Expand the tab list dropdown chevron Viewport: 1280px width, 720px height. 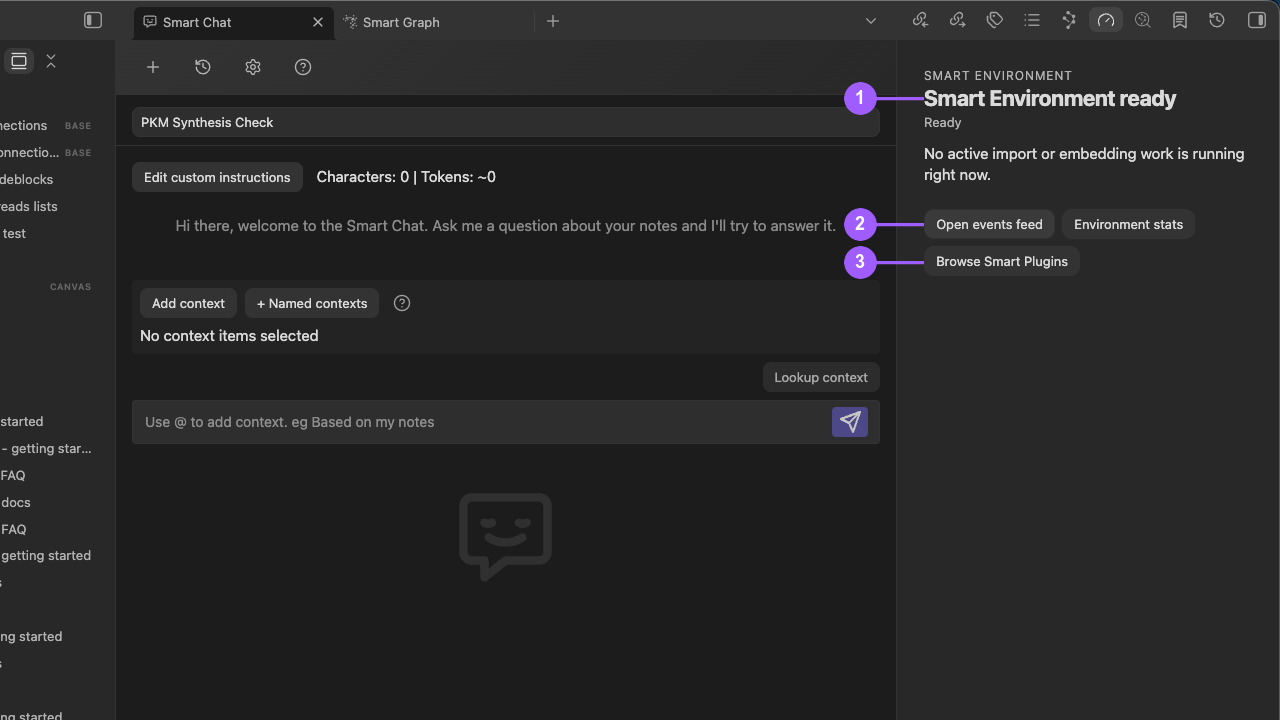(871, 21)
